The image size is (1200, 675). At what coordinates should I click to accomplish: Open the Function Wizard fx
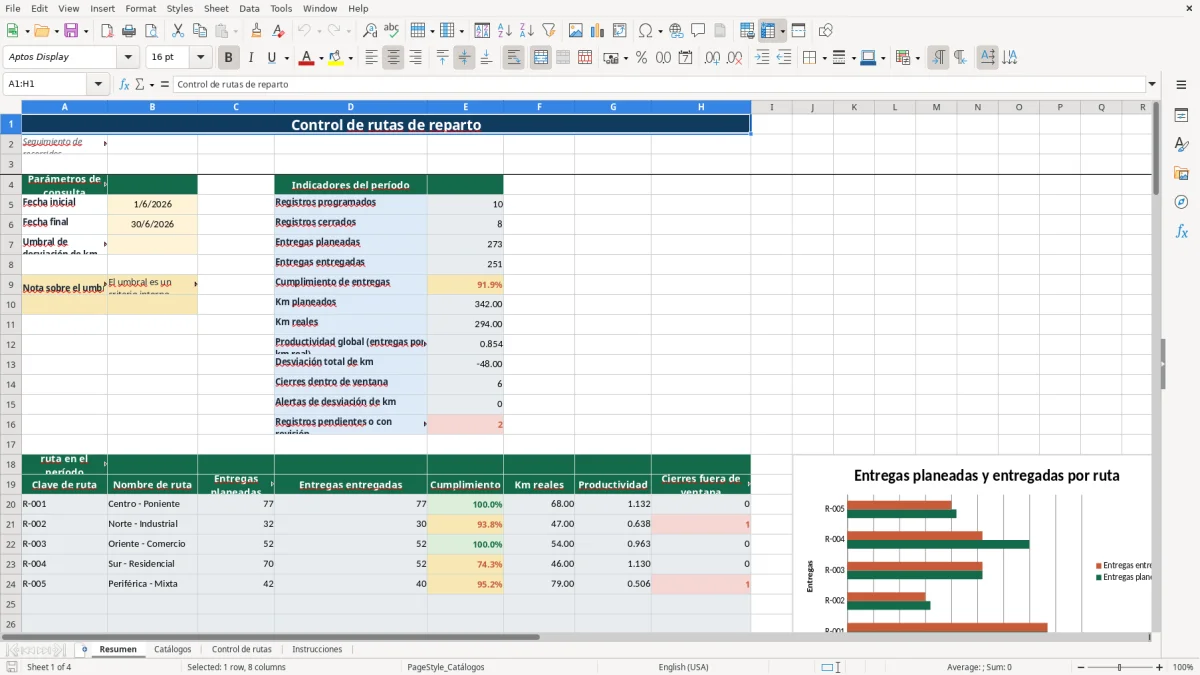[124, 84]
